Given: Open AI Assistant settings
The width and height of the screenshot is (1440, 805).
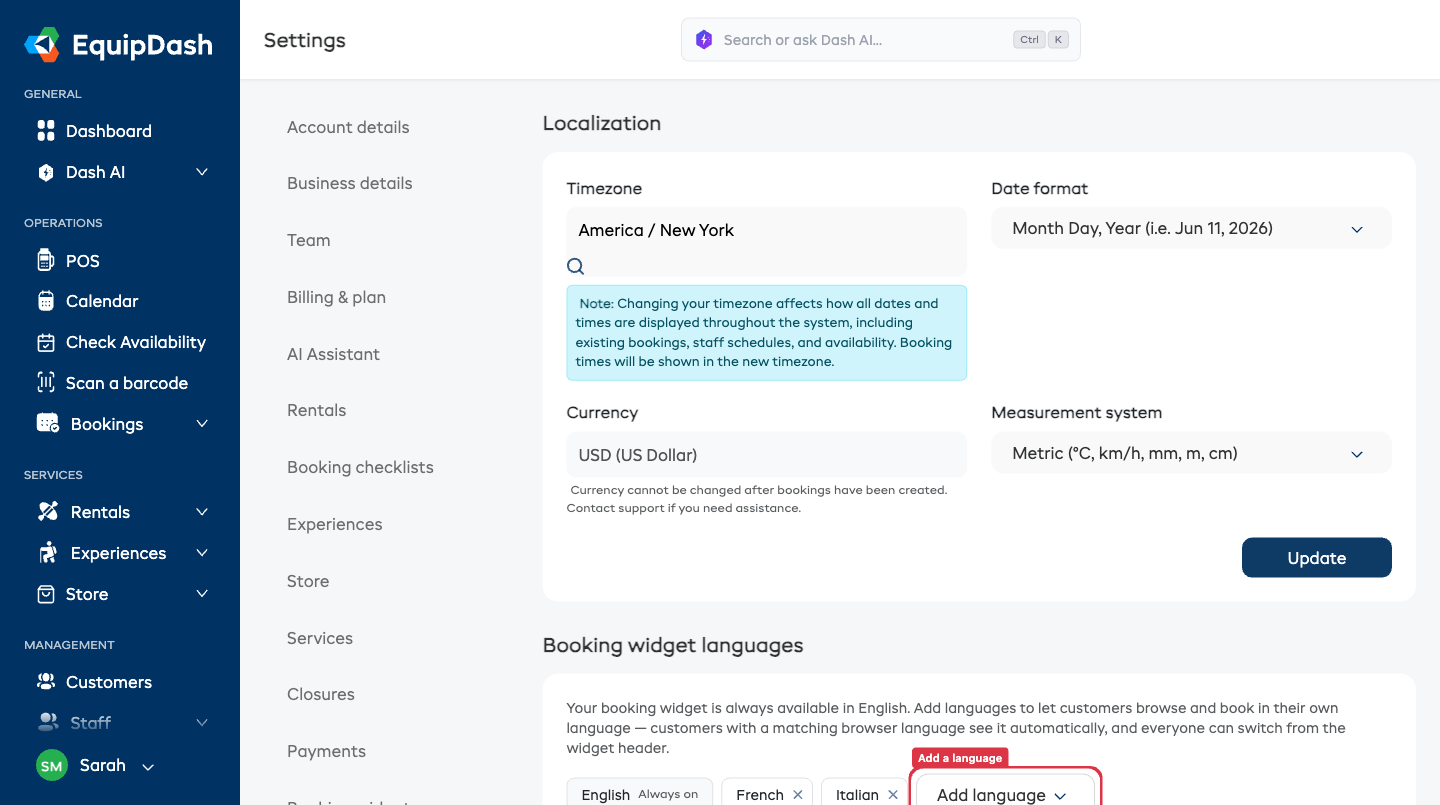Looking at the screenshot, I should point(333,354).
